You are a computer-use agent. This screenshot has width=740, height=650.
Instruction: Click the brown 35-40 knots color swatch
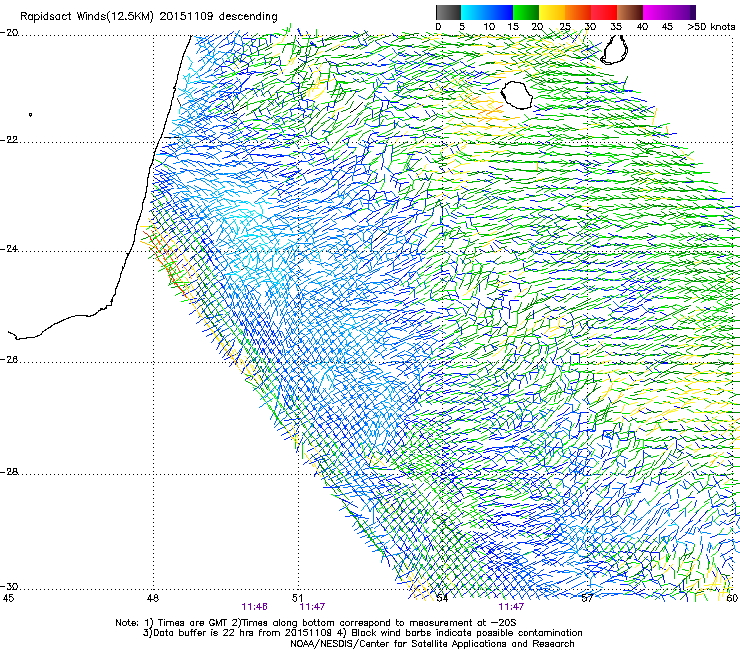pos(630,12)
